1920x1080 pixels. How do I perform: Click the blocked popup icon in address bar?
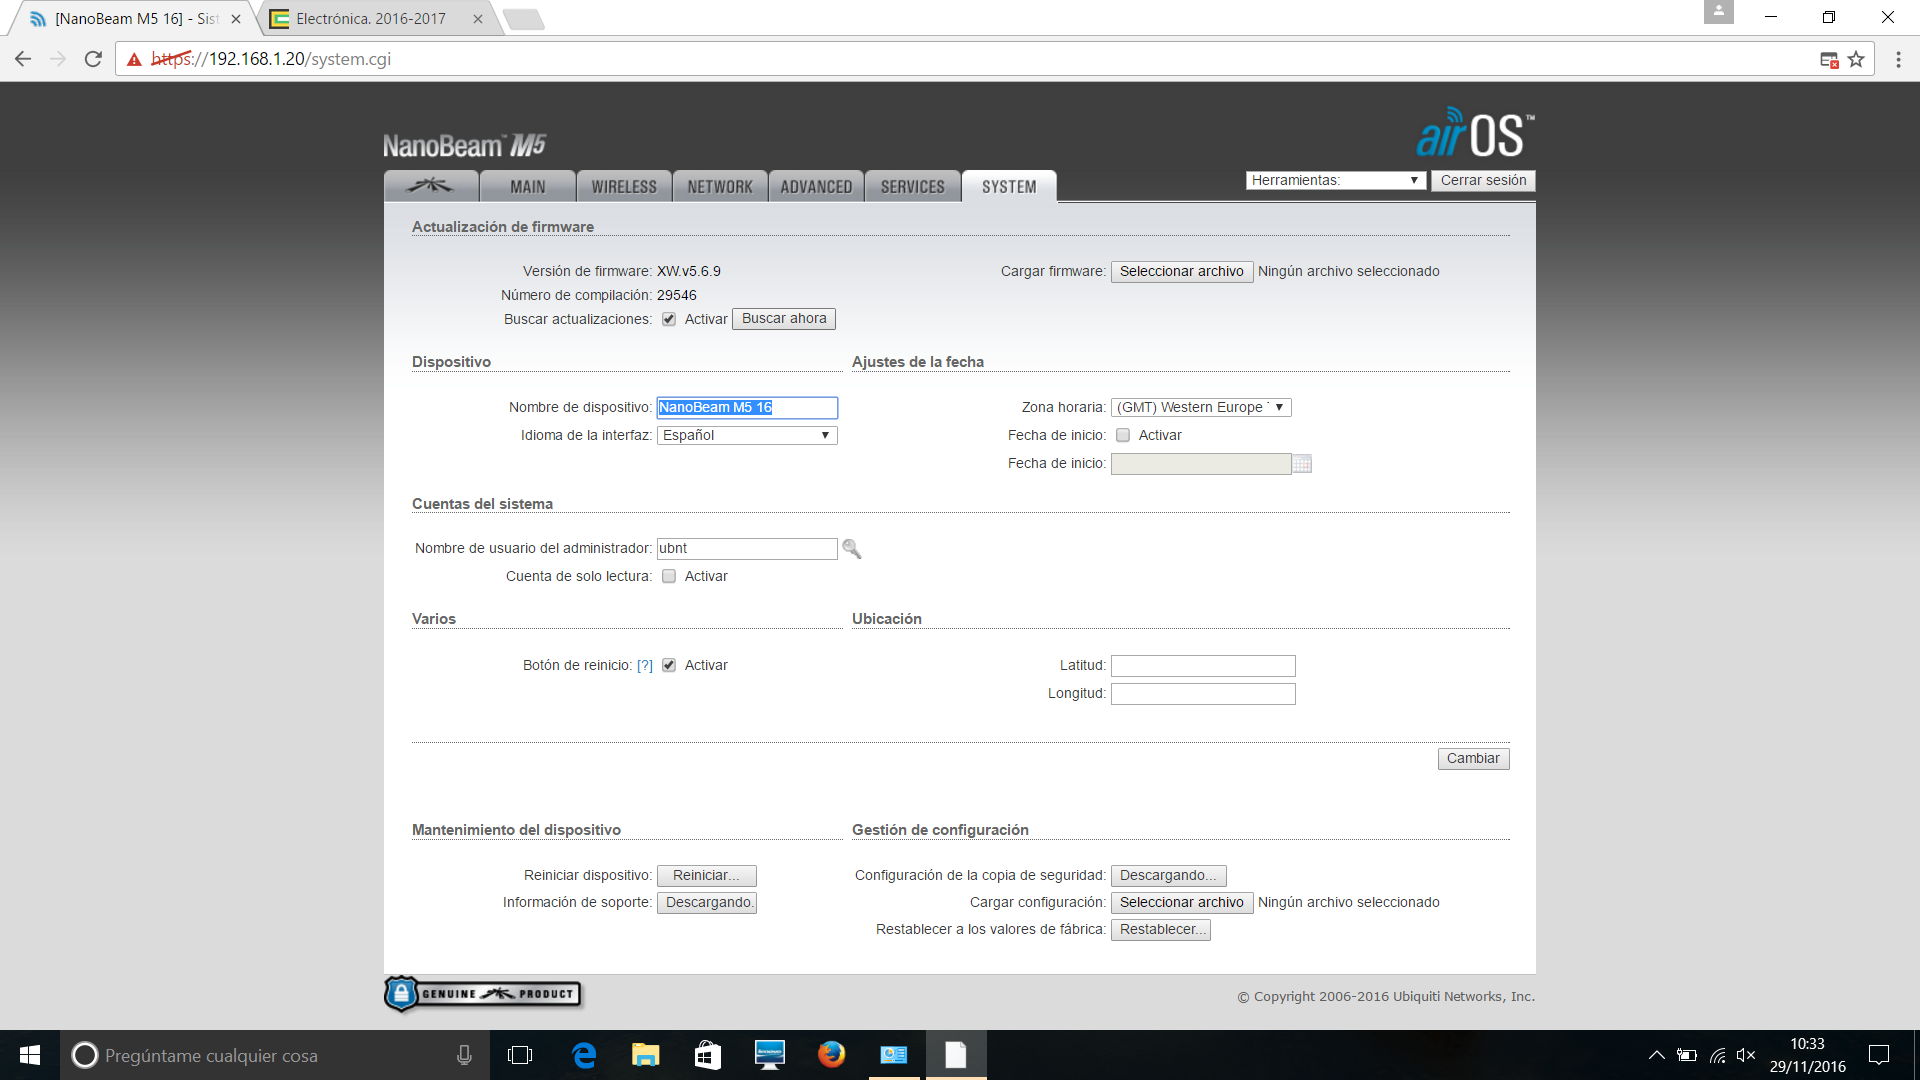[x=1829, y=60]
